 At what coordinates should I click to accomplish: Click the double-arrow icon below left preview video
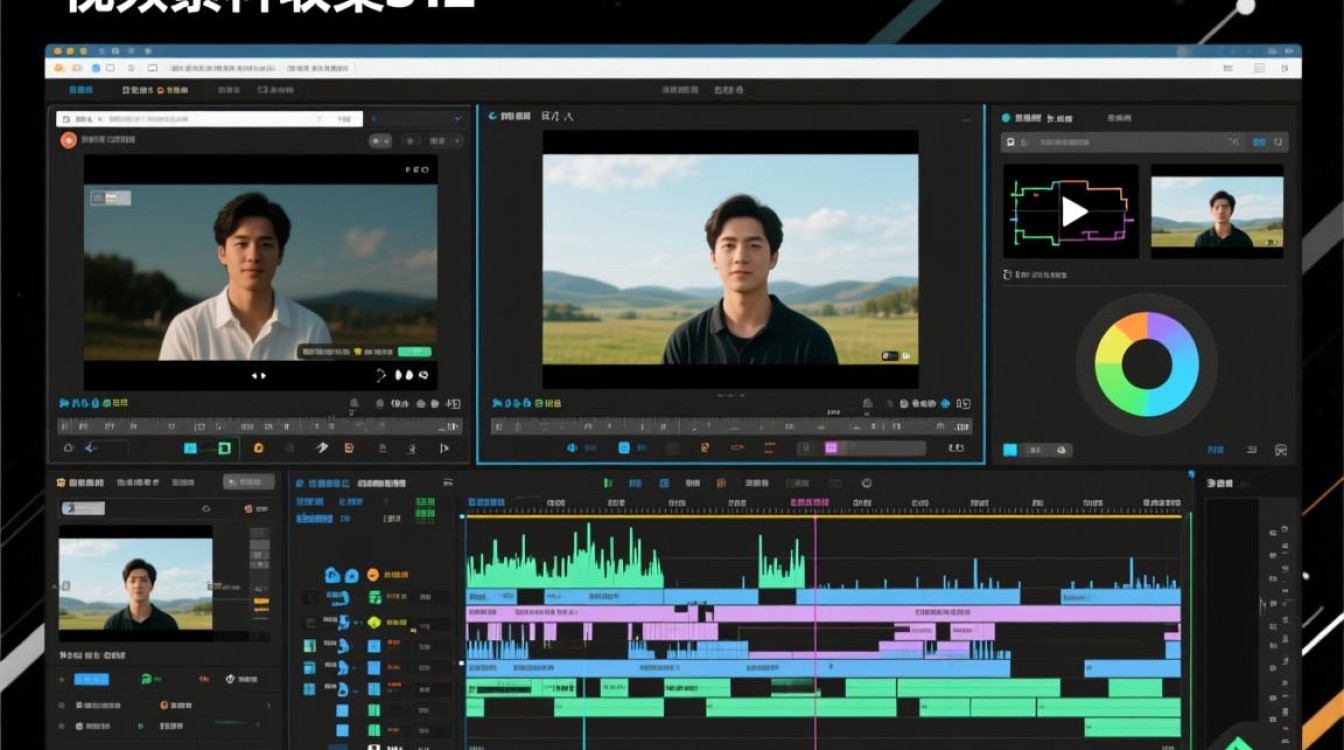(x=258, y=376)
